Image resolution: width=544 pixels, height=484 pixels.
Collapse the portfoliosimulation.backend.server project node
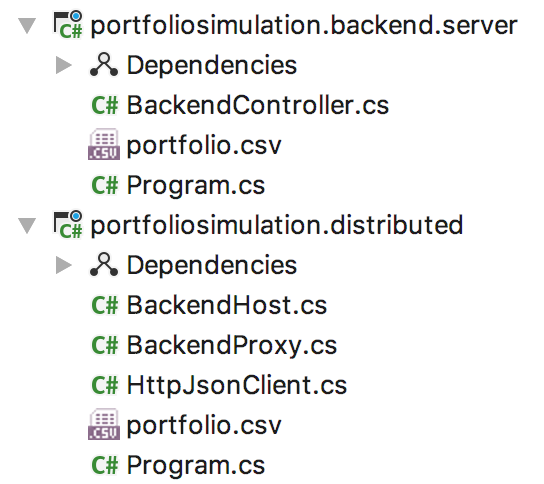point(27,26)
